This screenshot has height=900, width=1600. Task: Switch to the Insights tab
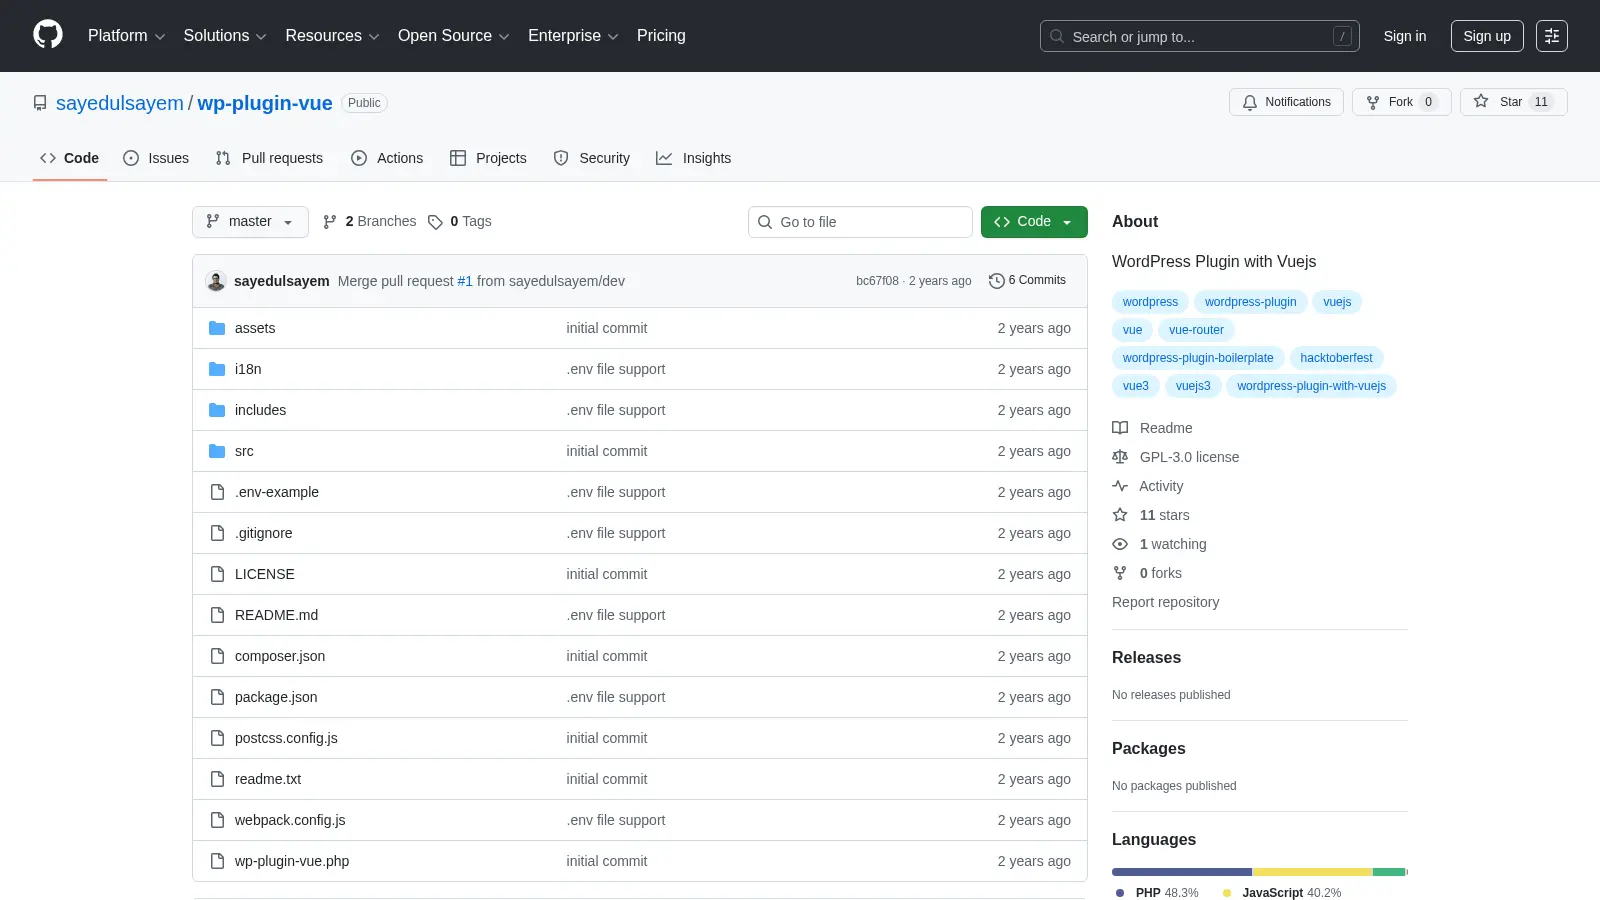[694, 158]
